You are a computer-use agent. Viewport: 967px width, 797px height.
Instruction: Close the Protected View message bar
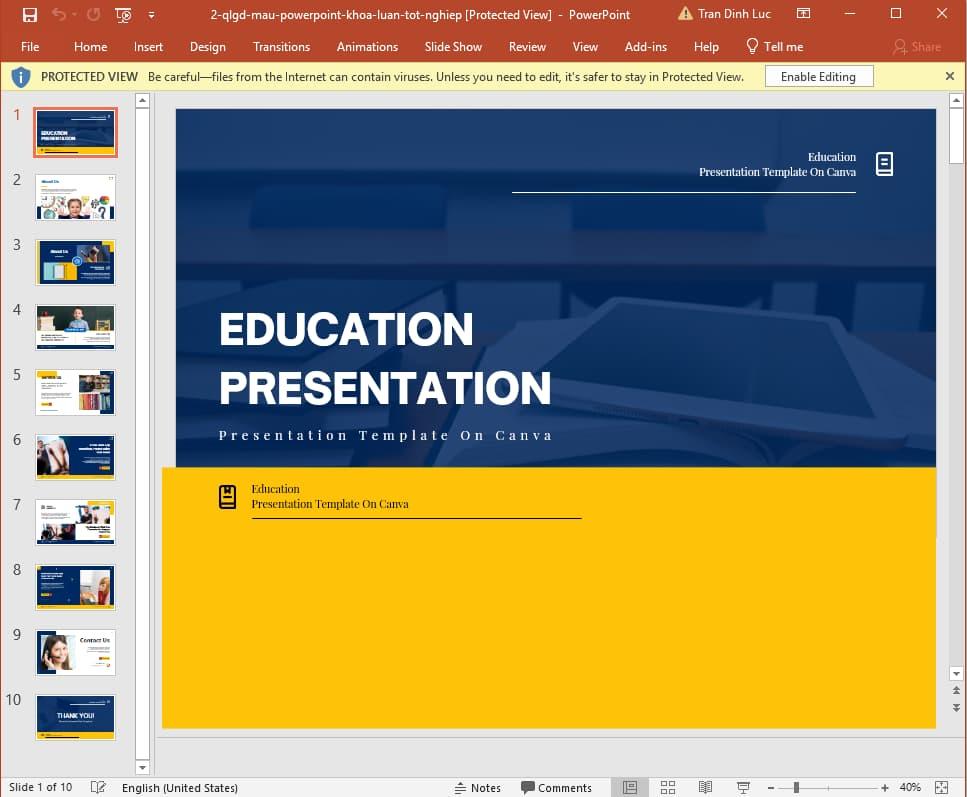(949, 77)
